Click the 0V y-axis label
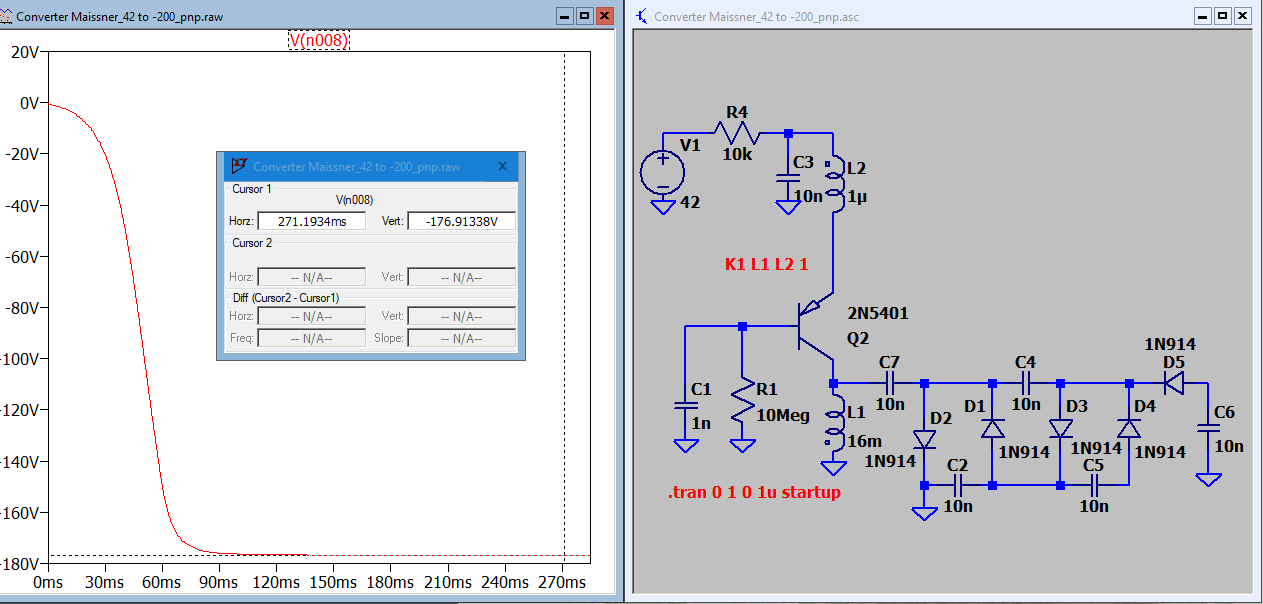This screenshot has height=604, width=1263. click(29, 103)
